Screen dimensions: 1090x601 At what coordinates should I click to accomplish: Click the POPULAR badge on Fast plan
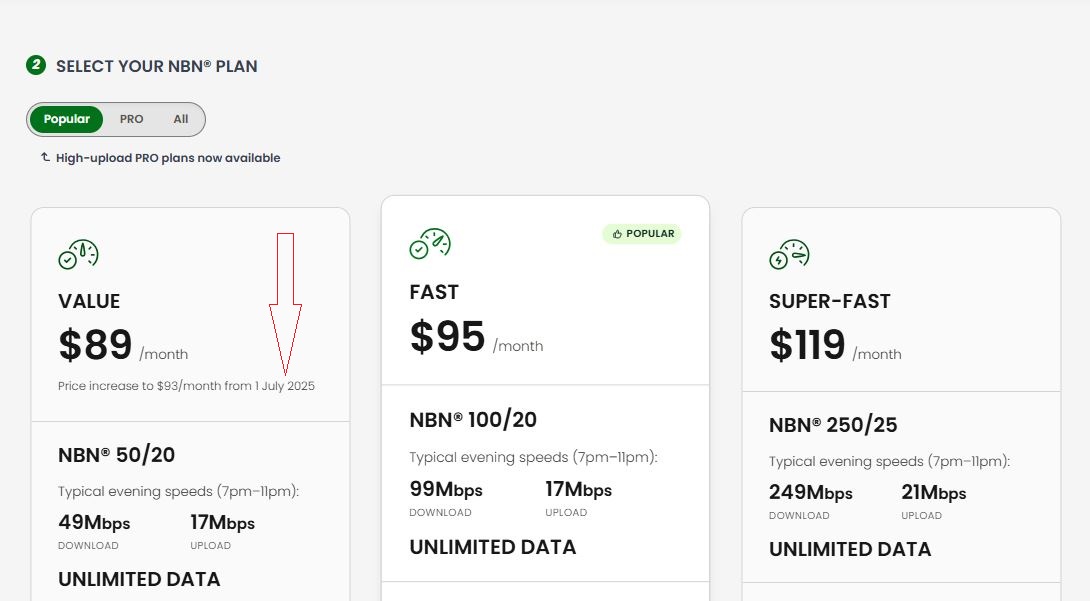tap(642, 234)
